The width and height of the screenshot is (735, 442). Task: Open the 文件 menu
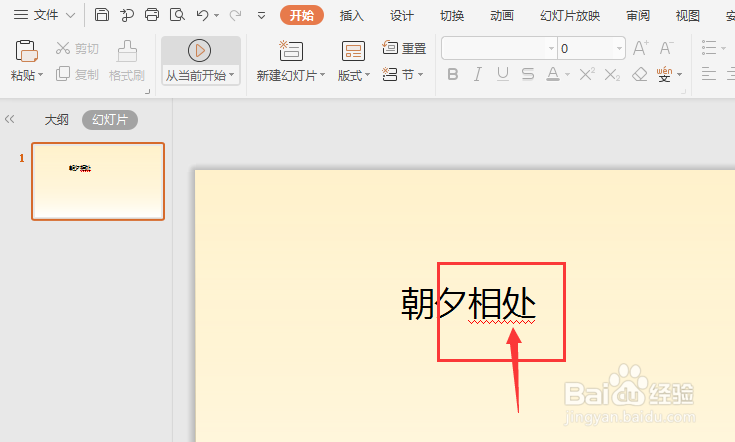44,15
